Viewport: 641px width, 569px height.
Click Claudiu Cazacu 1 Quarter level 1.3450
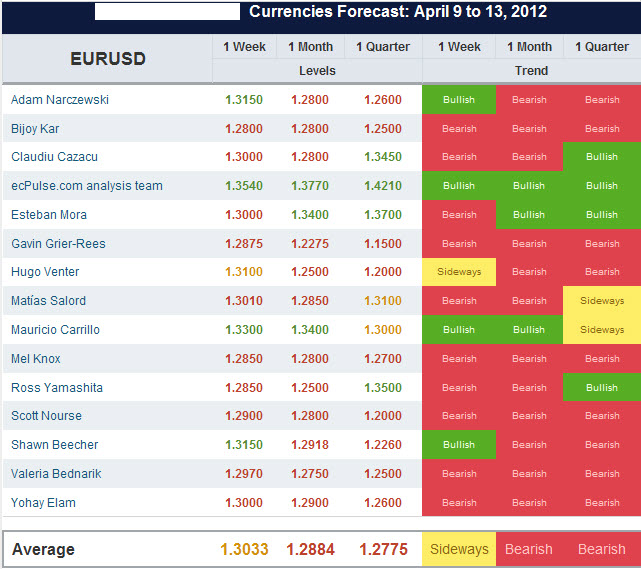tap(383, 157)
